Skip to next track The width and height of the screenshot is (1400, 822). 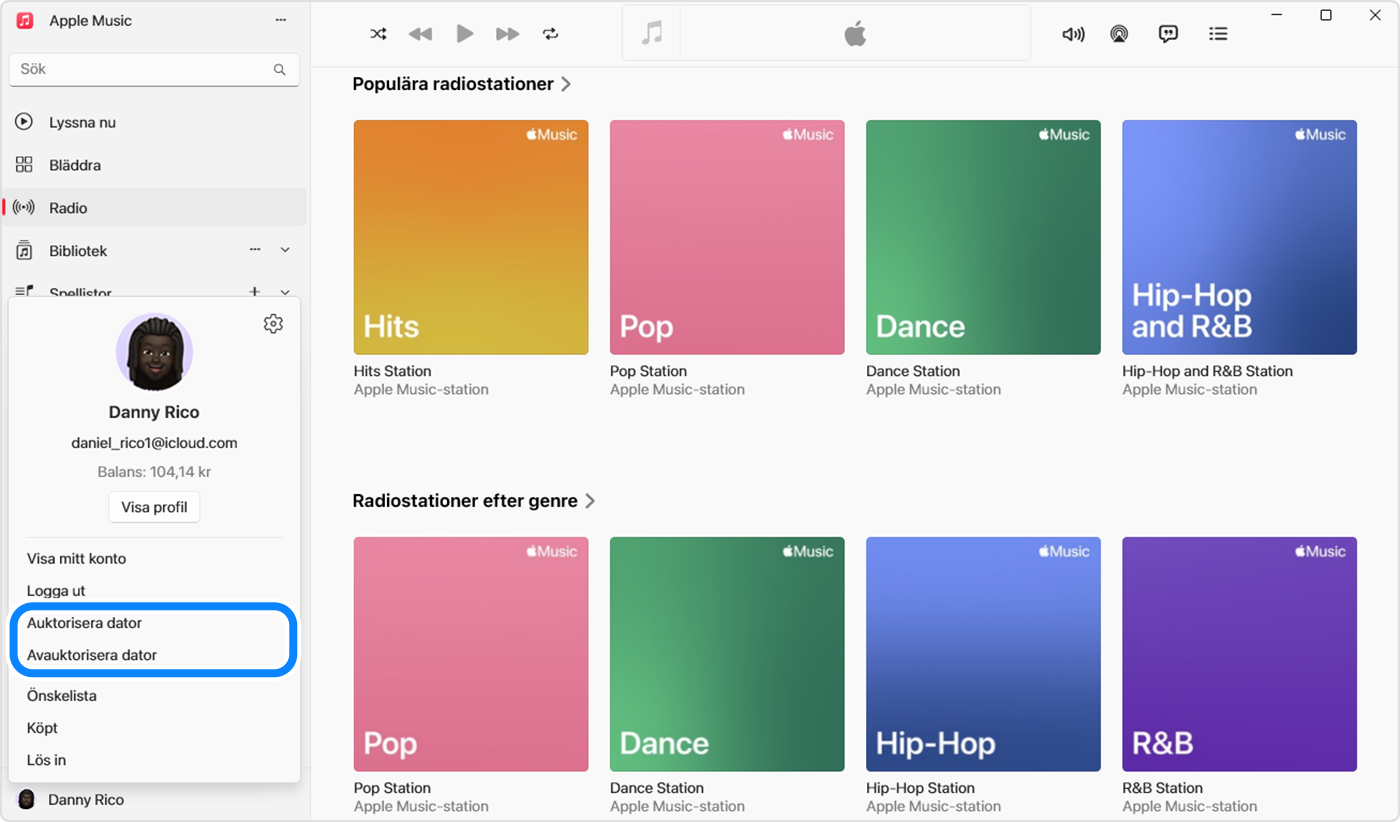pos(507,34)
